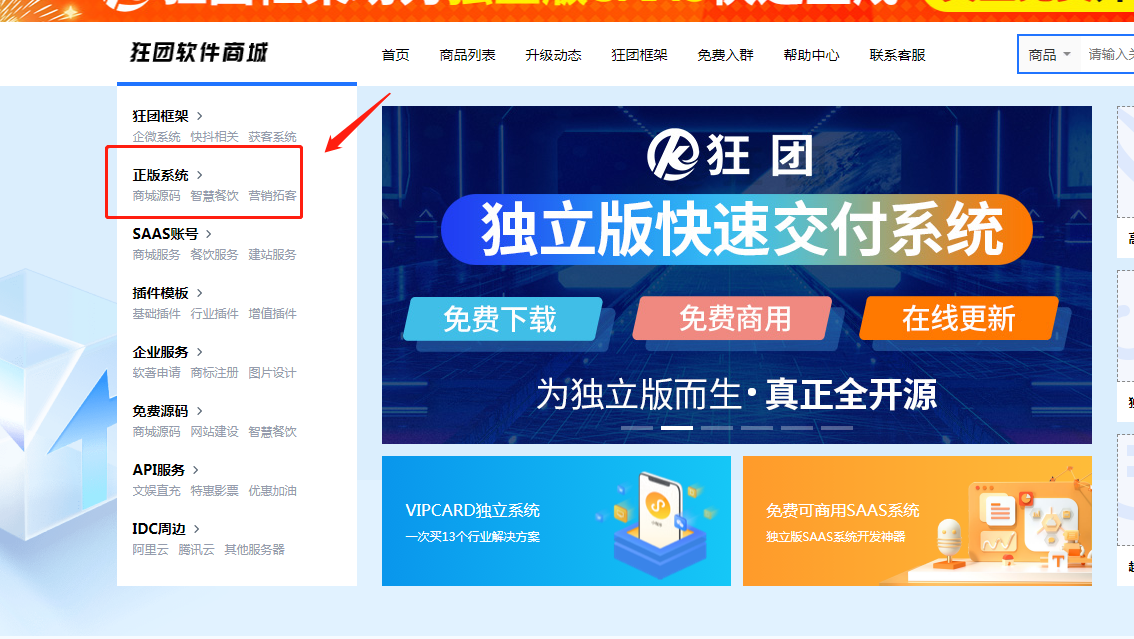Open the 首页 nav item
The height and width of the screenshot is (639, 1134).
[x=396, y=55]
